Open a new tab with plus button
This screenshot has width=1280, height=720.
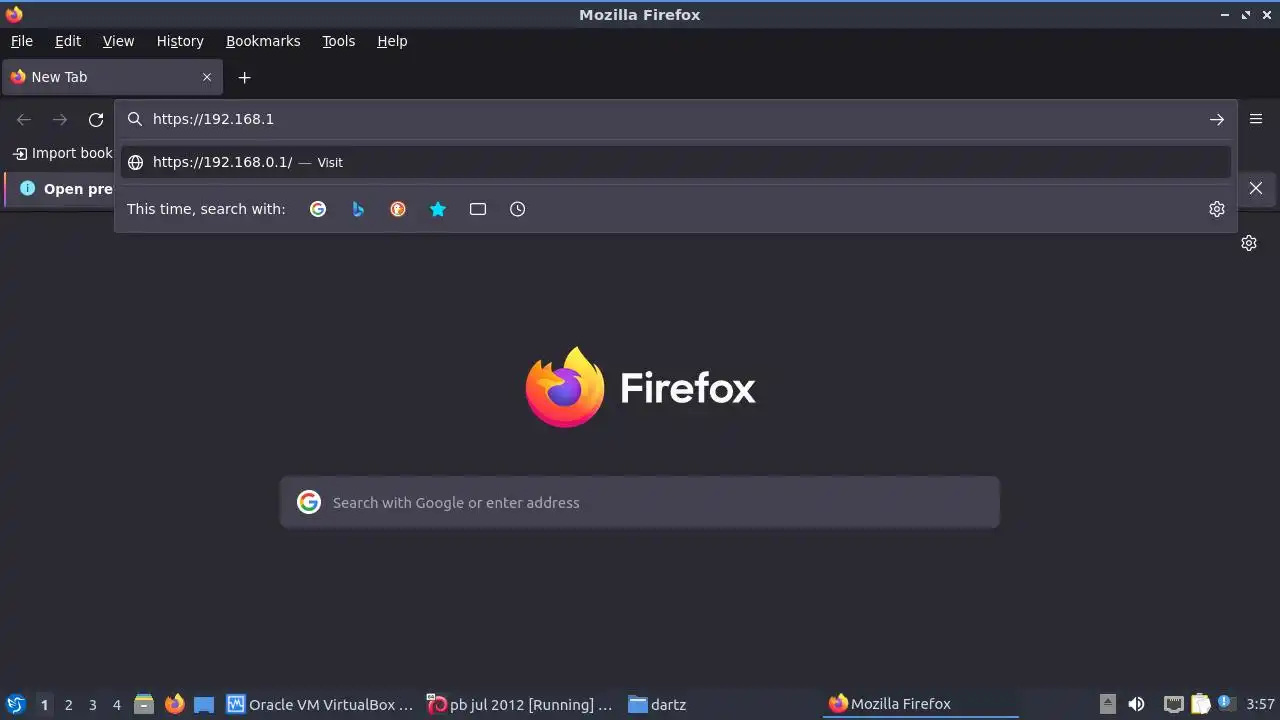coord(244,77)
